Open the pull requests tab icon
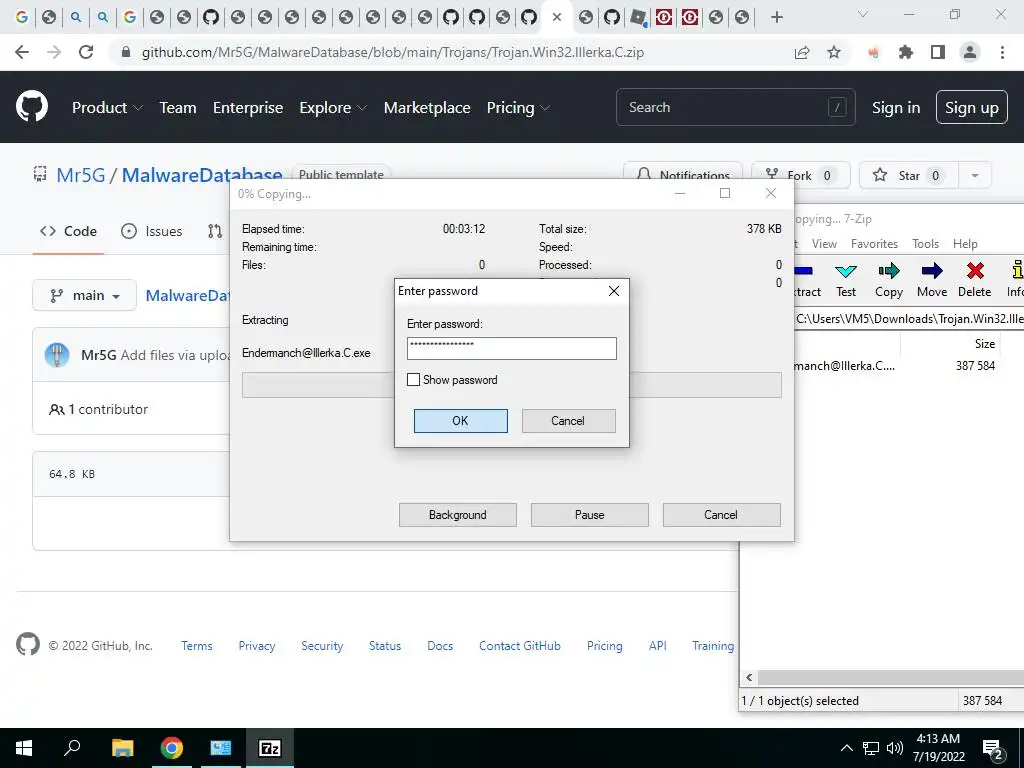This screenshot has width=1024, height=768. [x=215, y=231]
